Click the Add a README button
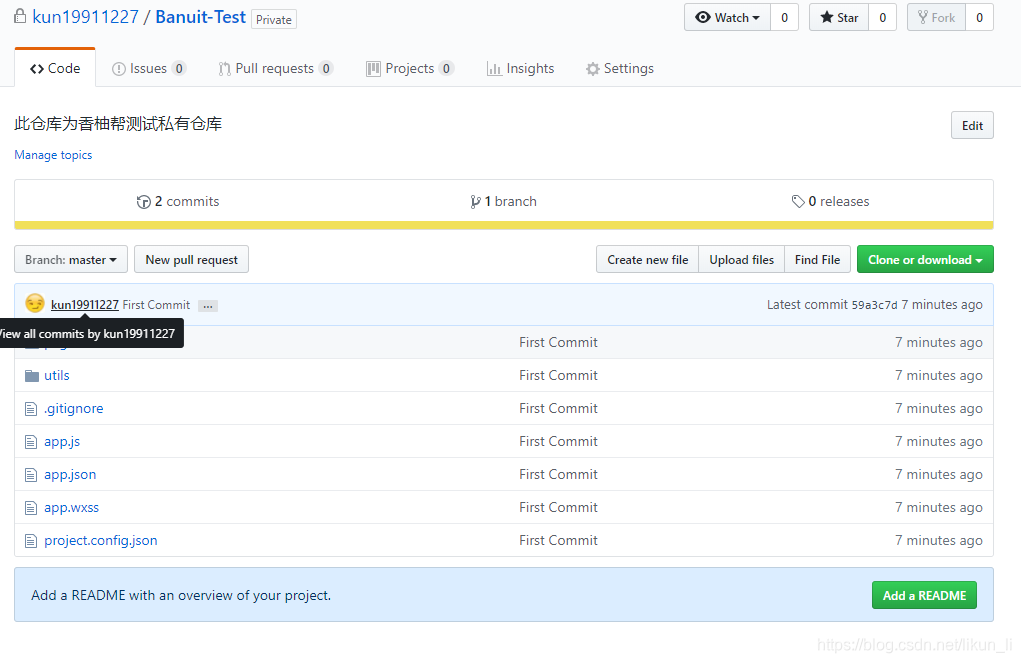The image size is (1021, 663). [x=924, y=595]
